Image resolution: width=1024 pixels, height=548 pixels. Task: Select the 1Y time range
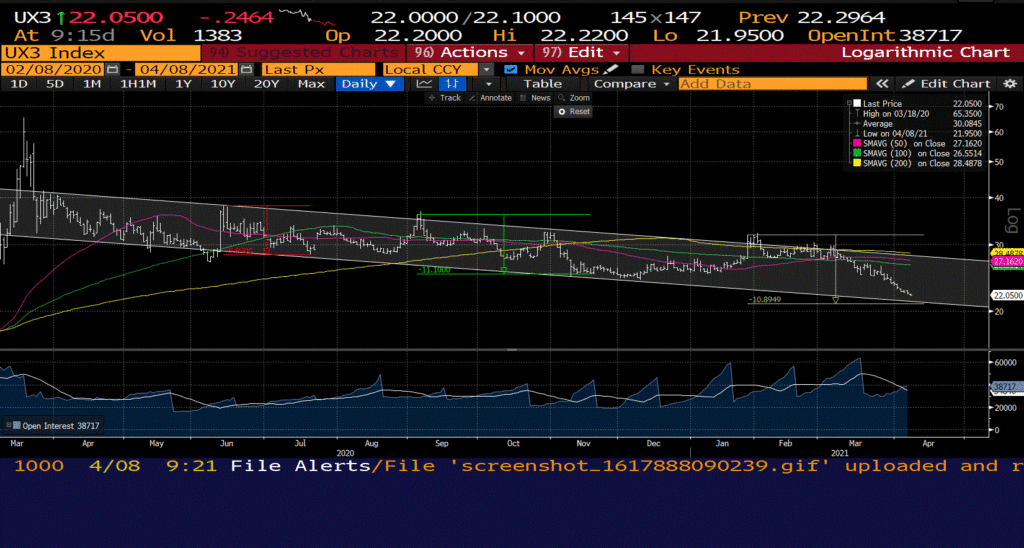(x=182, y=84)
